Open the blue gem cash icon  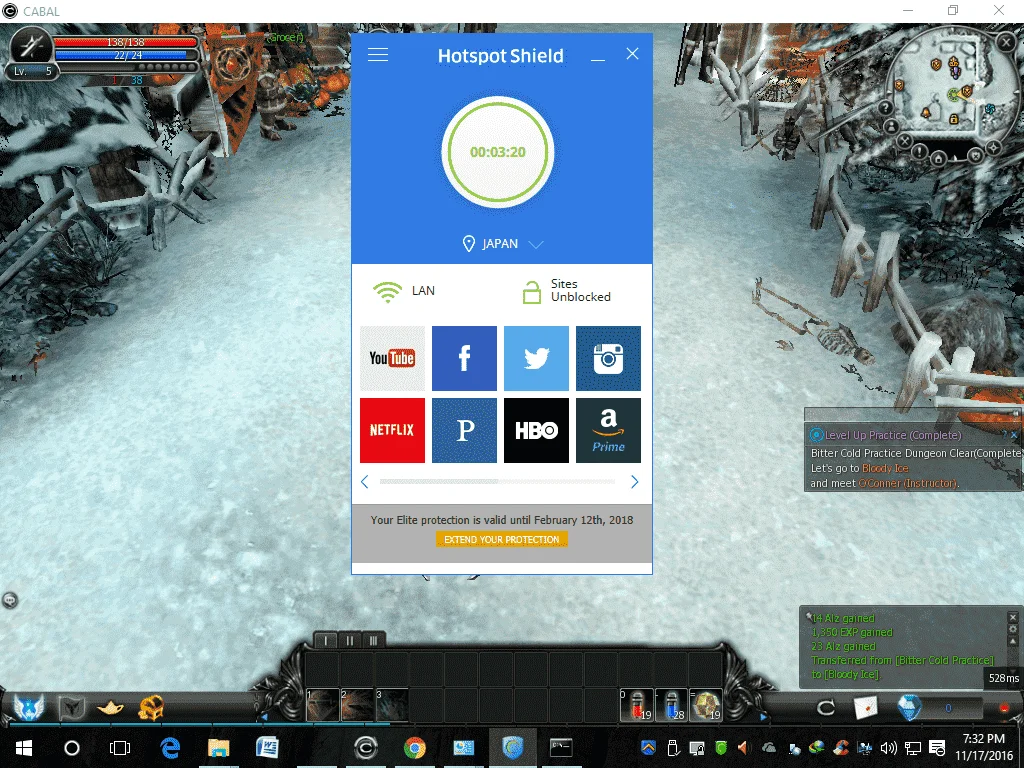[x=909, y=707]
